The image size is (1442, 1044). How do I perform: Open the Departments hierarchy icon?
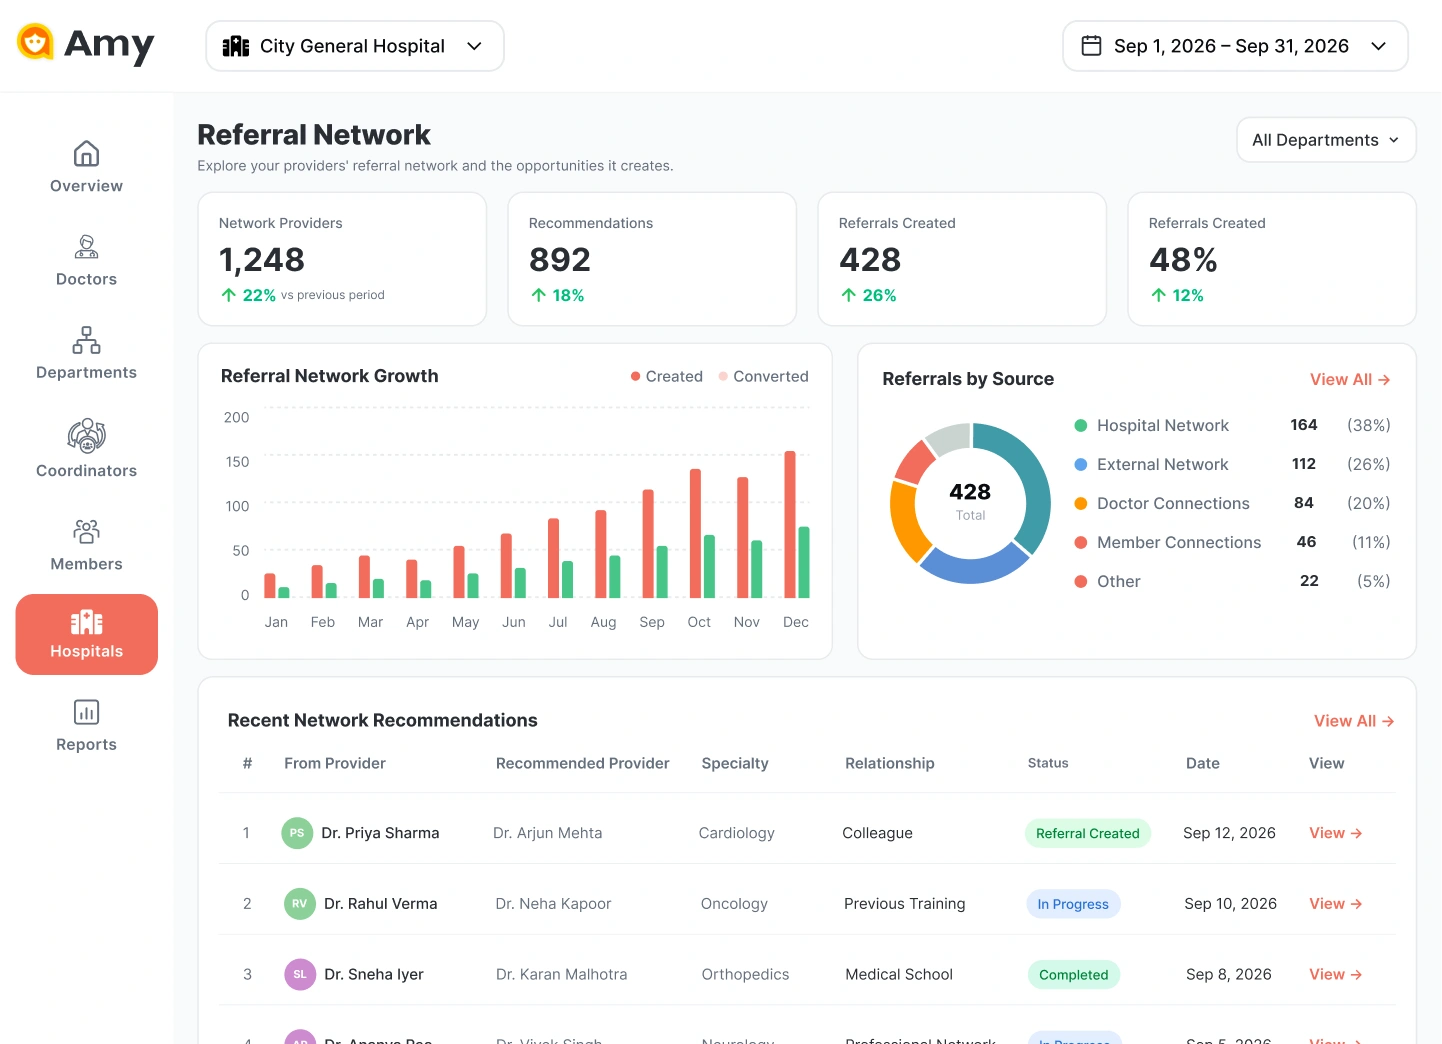click(x=86, y=340)
